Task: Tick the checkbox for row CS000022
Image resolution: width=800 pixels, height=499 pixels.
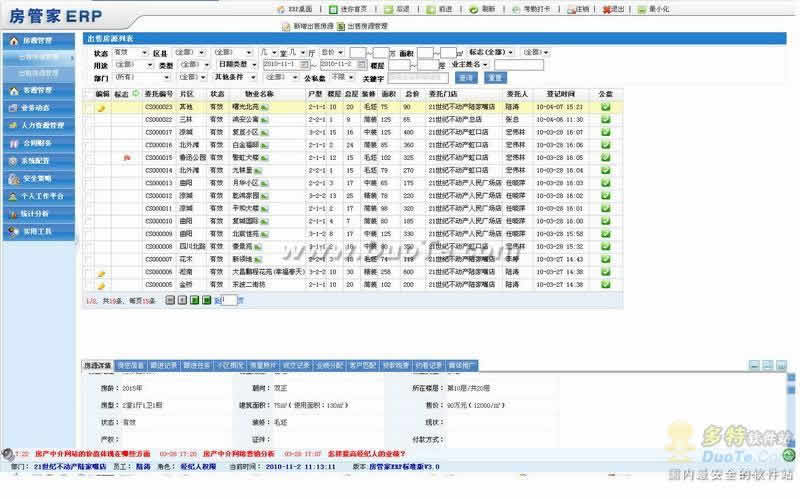Action: [x=87, y=119]
